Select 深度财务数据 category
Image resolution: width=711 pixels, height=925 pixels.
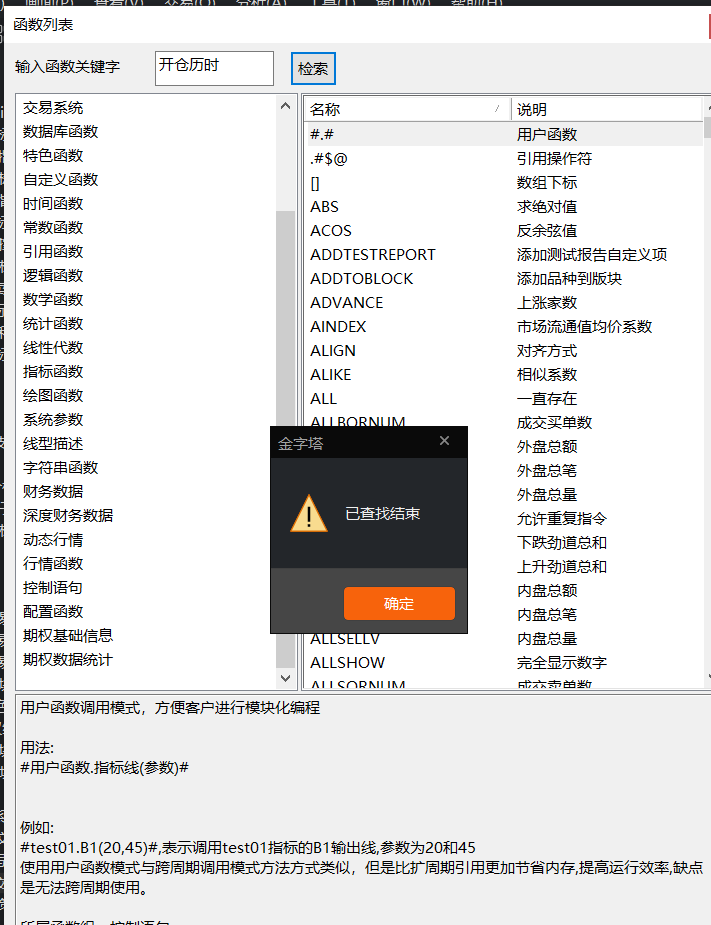68,516
